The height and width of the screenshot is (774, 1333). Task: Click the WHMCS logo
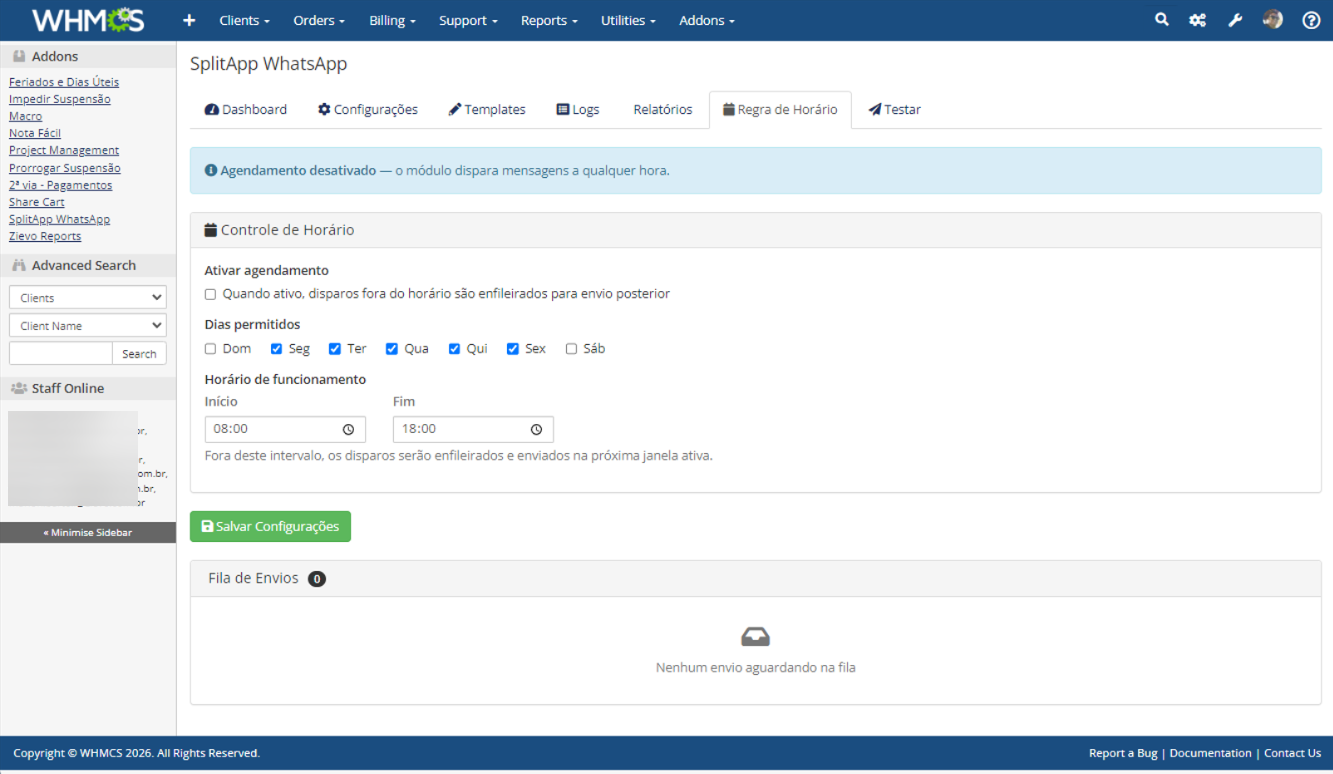tap(88, 20)
